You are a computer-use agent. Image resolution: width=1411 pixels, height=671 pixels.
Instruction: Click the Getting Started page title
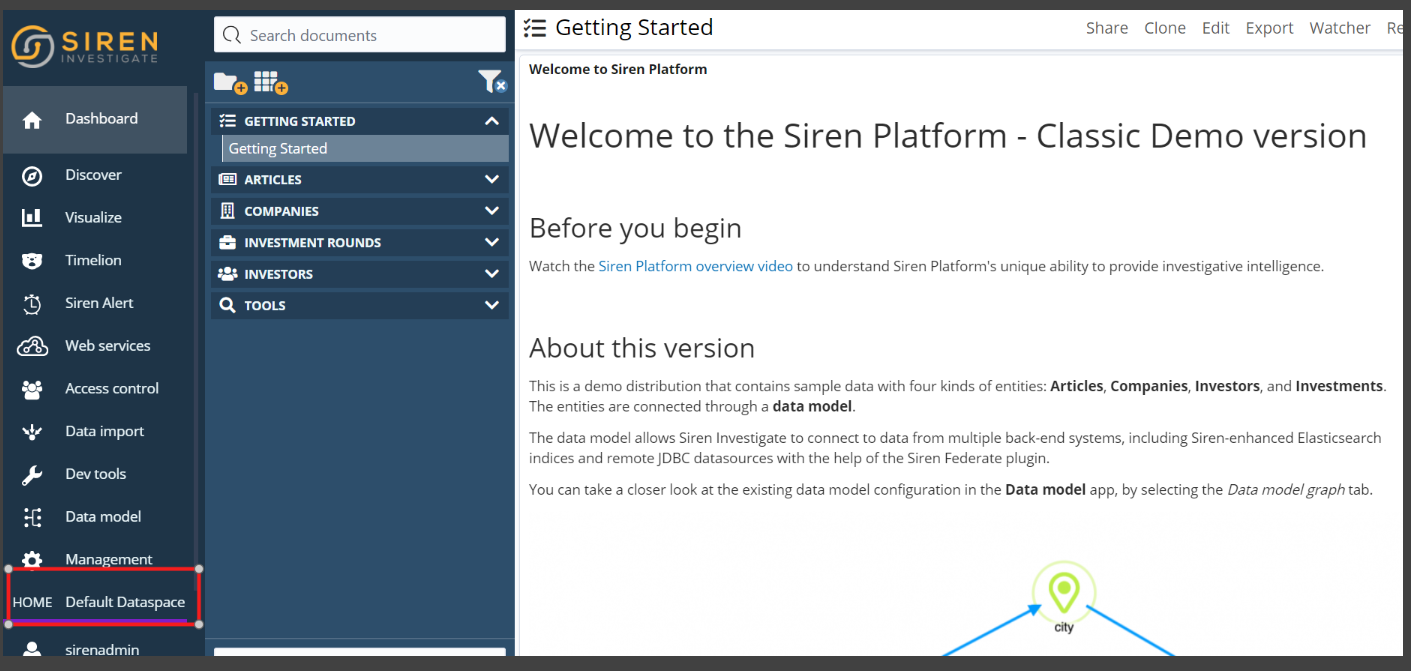point(634,28)
